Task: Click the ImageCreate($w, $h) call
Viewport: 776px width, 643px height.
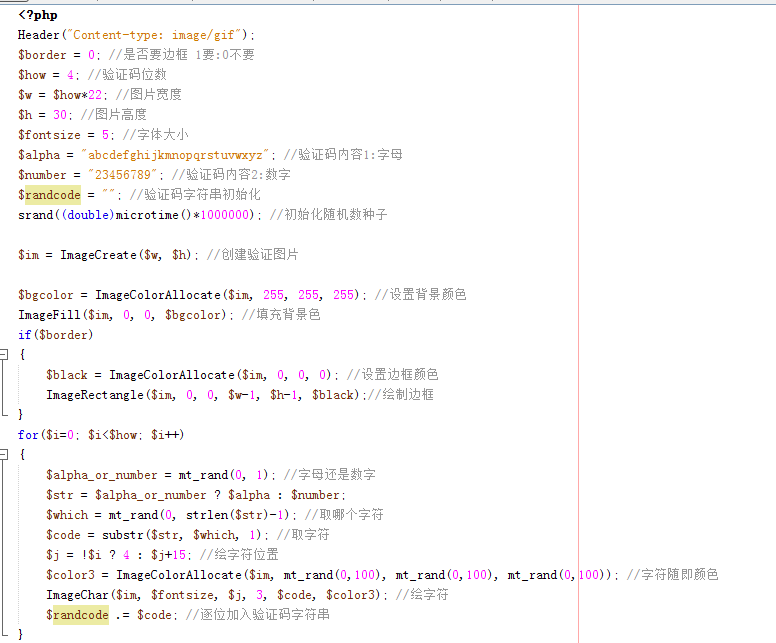Action: click(126, 255)
